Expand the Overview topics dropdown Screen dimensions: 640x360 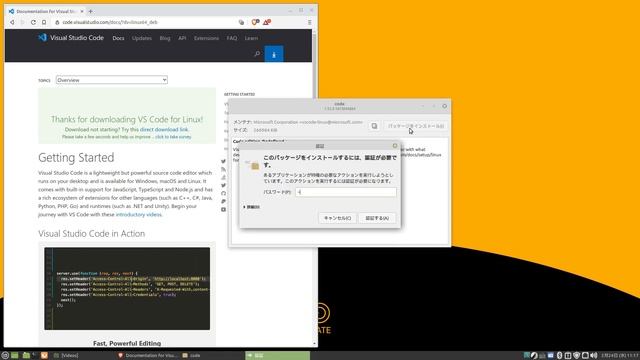(x=112, y=80)
